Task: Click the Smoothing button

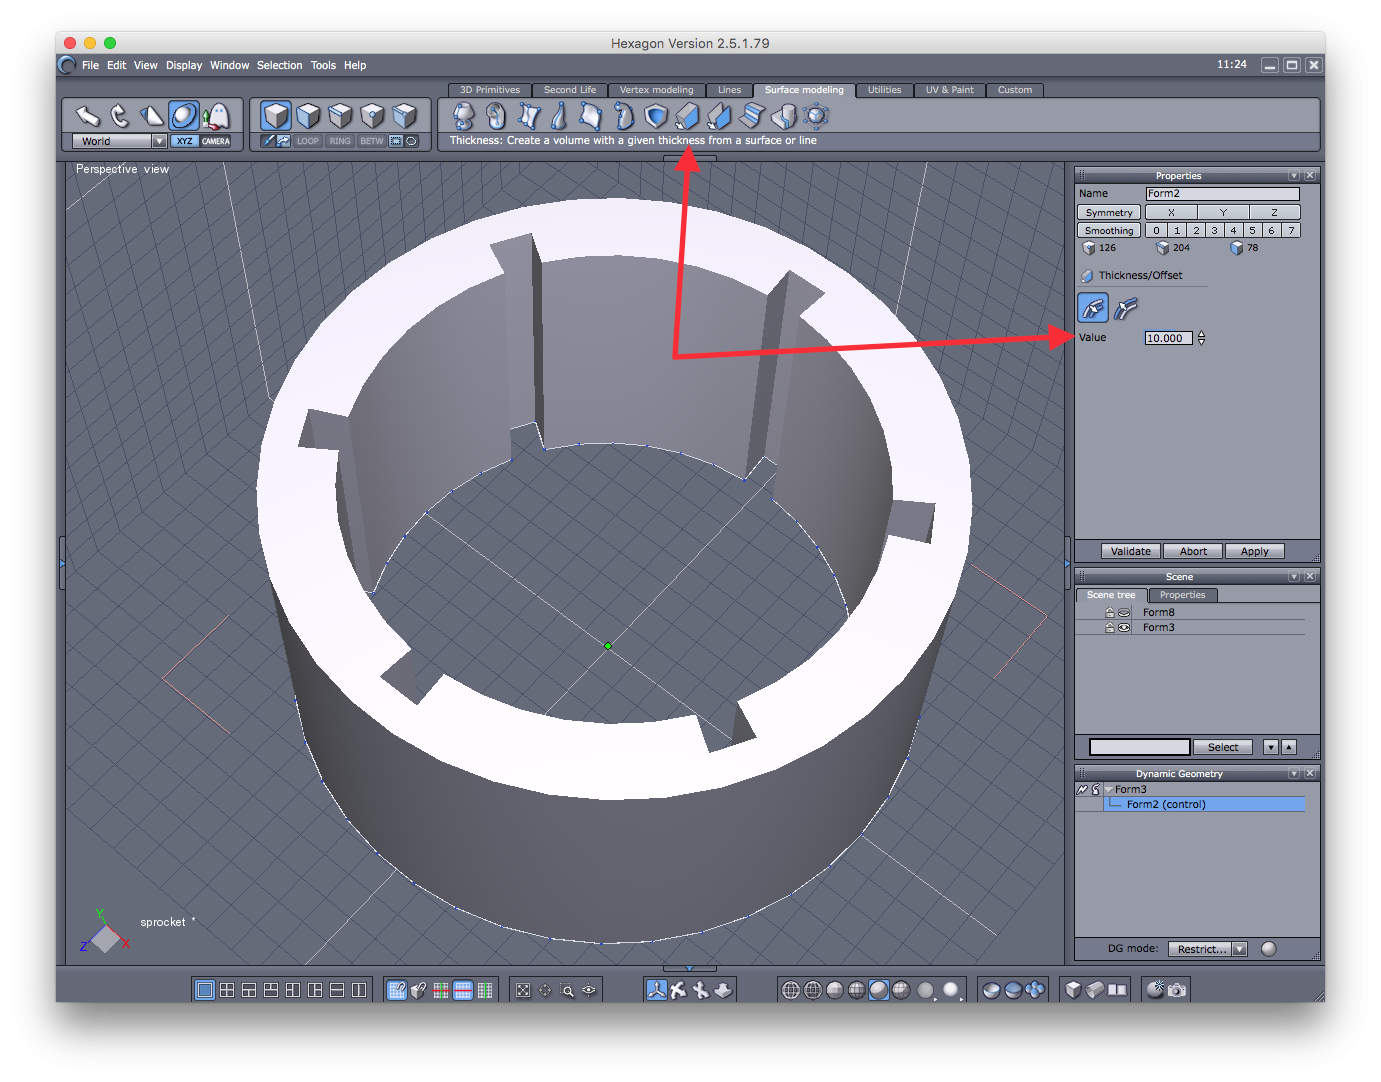Action: pyautogui.click(x=1109, y=230)
